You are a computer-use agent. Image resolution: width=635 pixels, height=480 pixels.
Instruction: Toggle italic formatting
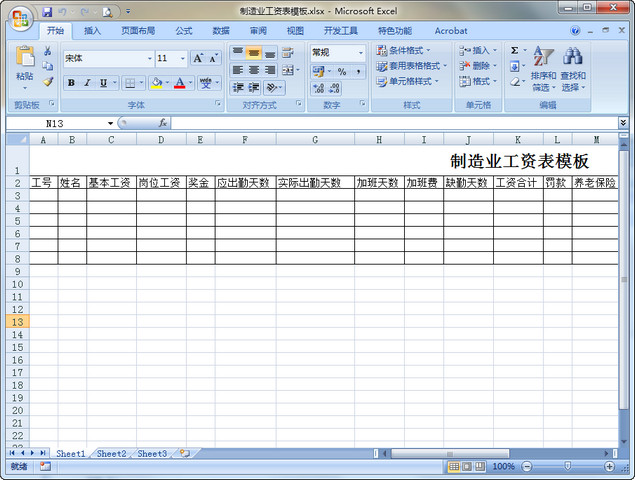tap(87, 83)
